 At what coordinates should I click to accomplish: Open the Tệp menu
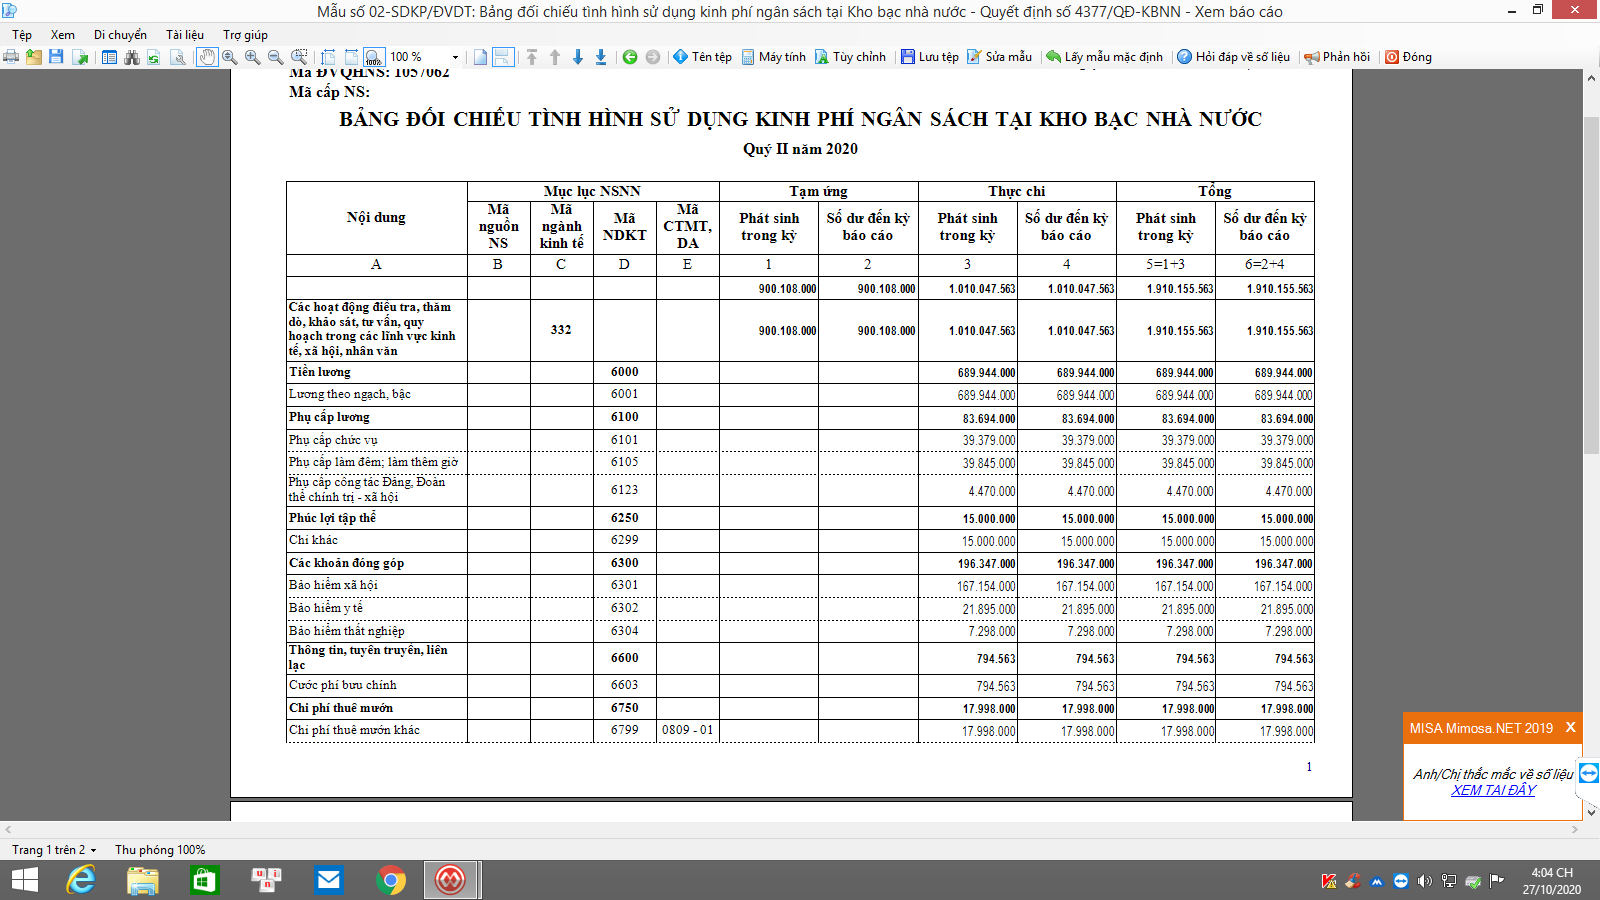pos(22,35)
